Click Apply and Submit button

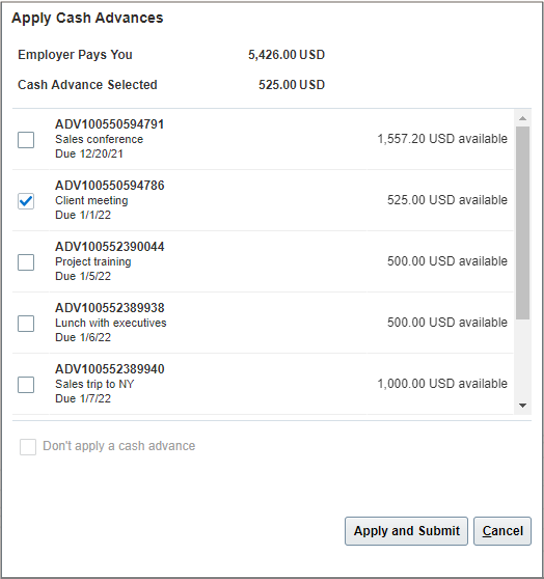click(406, 531)
